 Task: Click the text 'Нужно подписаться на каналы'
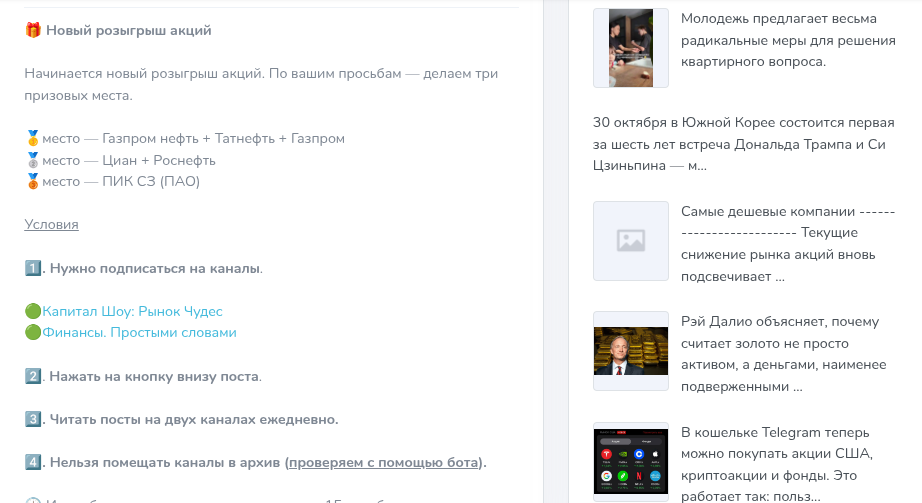pyautogui.click(x=155, y=268)
